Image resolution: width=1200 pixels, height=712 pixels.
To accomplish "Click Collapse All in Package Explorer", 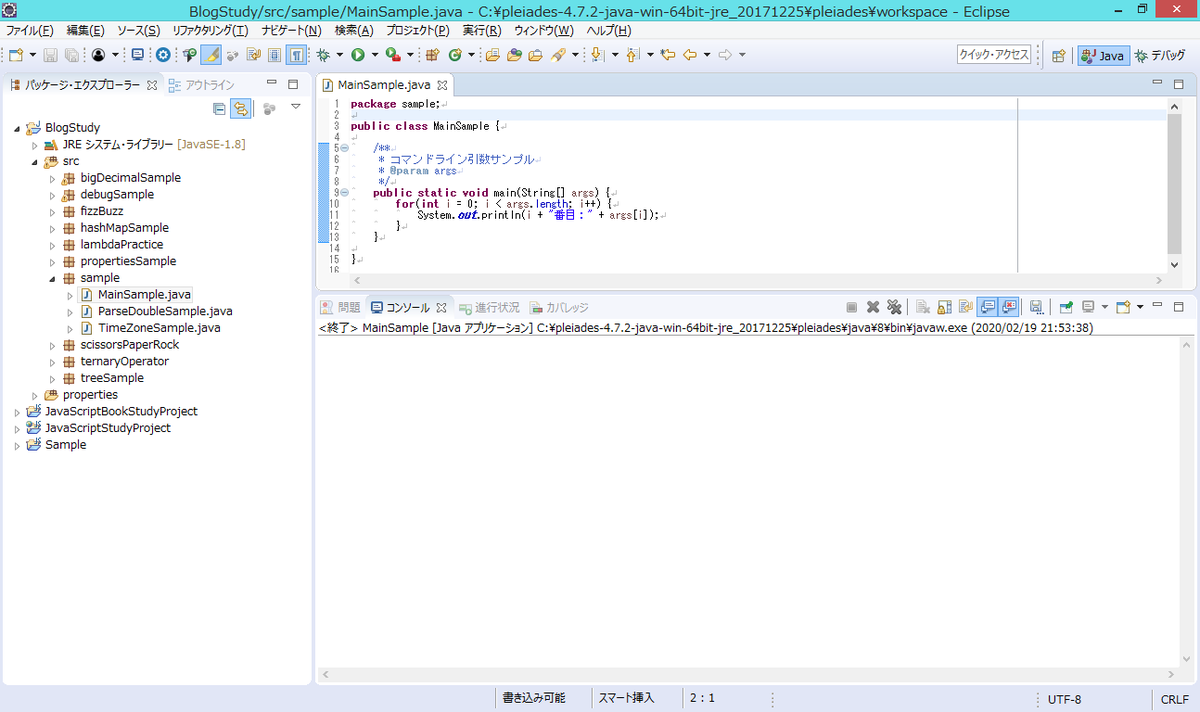I will 220,108.
